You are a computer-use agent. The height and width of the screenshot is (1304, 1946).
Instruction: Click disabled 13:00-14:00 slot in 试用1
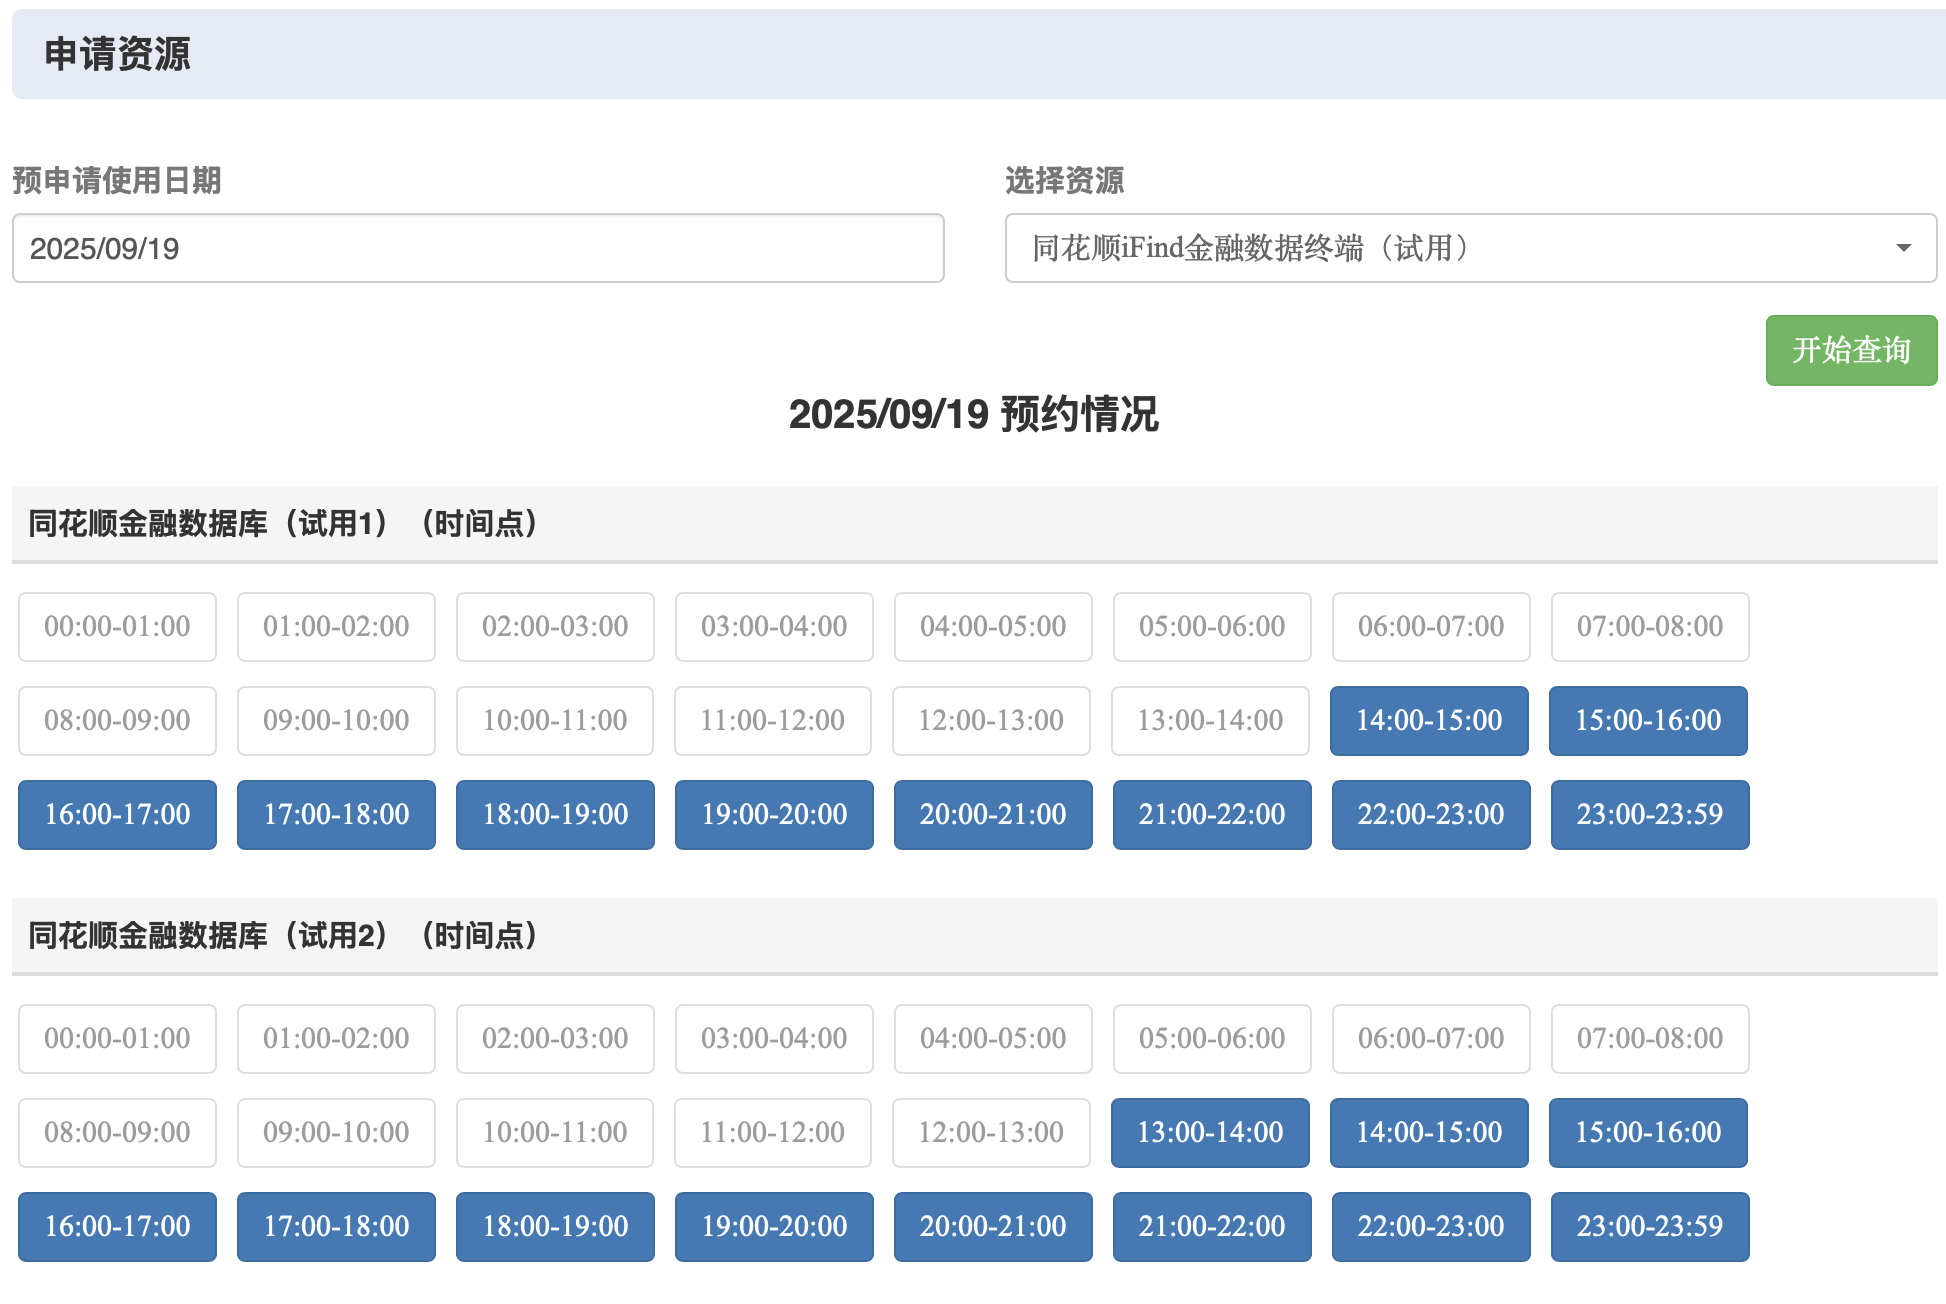(1209, 720)
